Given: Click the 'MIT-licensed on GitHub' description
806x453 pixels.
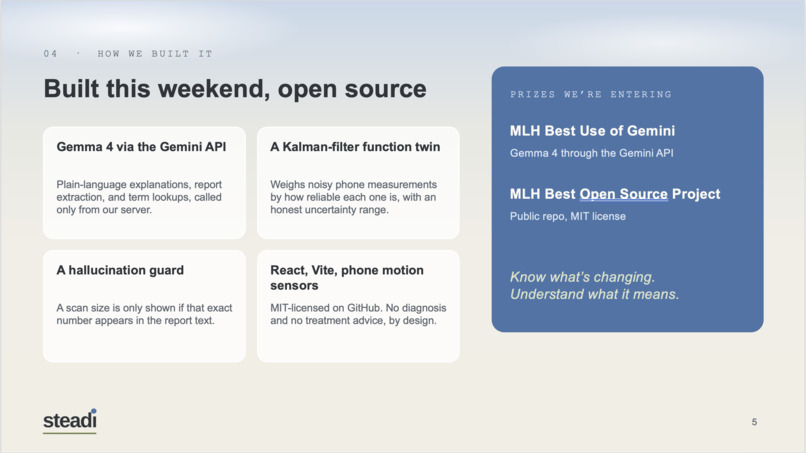Looking at the screenshot, I should 358,314.
